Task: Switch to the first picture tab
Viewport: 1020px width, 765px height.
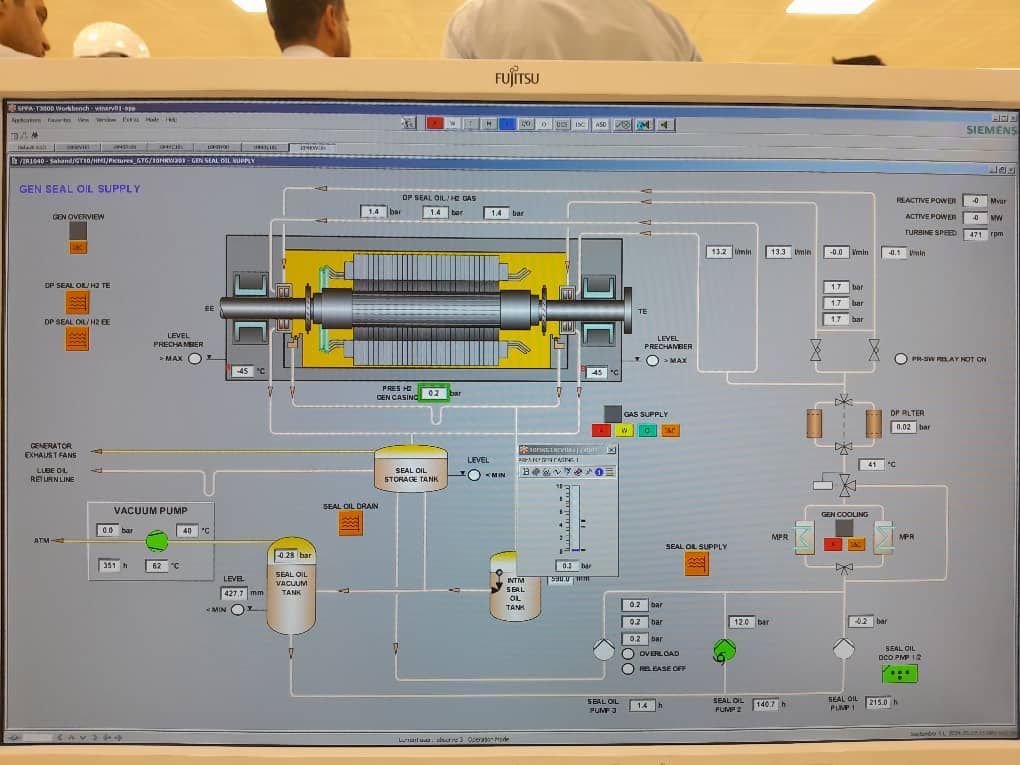Action: [32, 148]
